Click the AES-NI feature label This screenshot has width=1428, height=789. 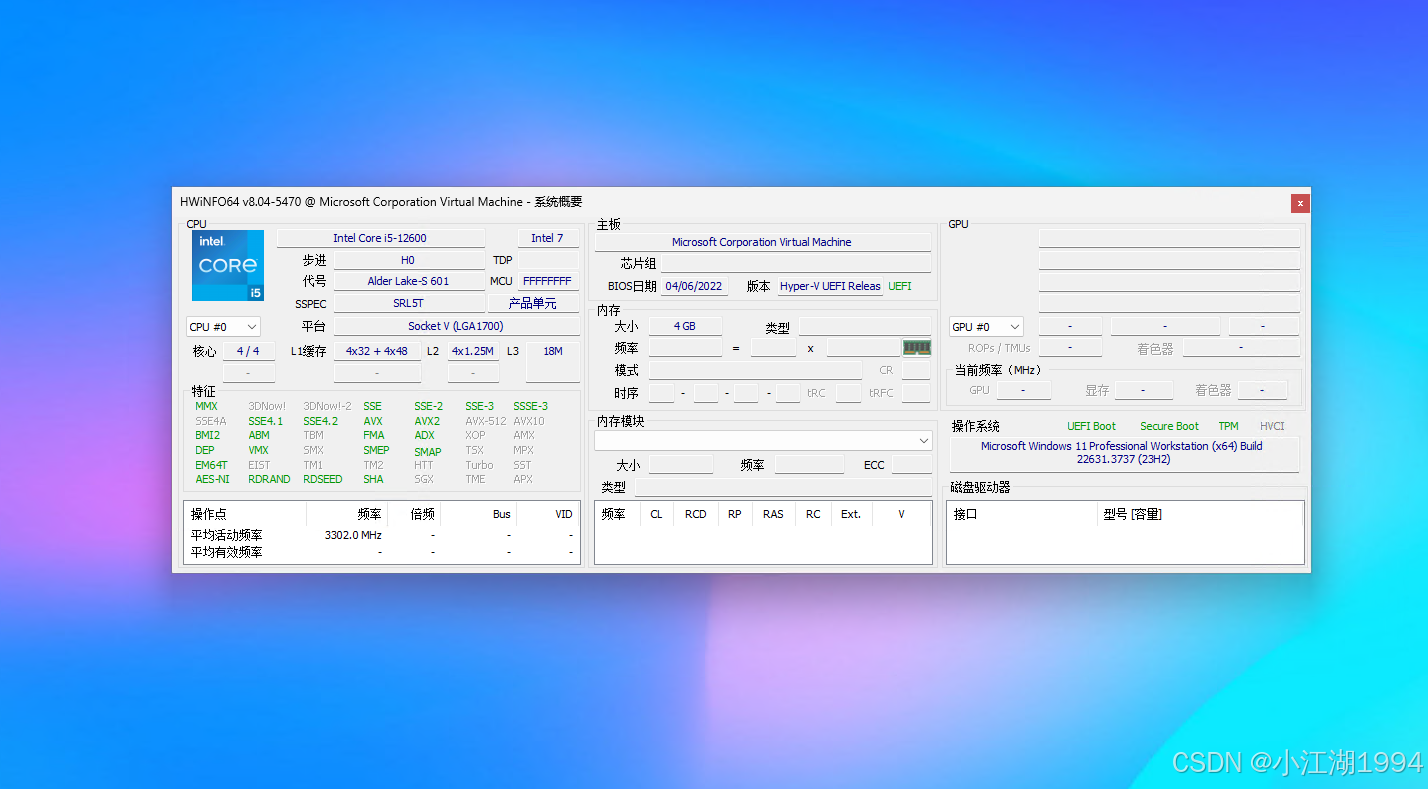pos(212,479)
